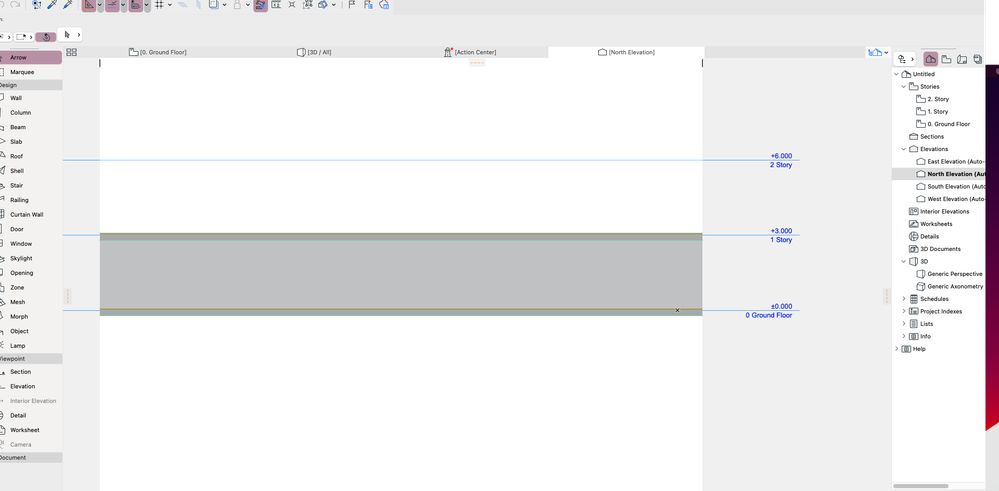Viewport: 999px width, 491px height.
Task: Select the Marquee tool
Action: [31, 72]
